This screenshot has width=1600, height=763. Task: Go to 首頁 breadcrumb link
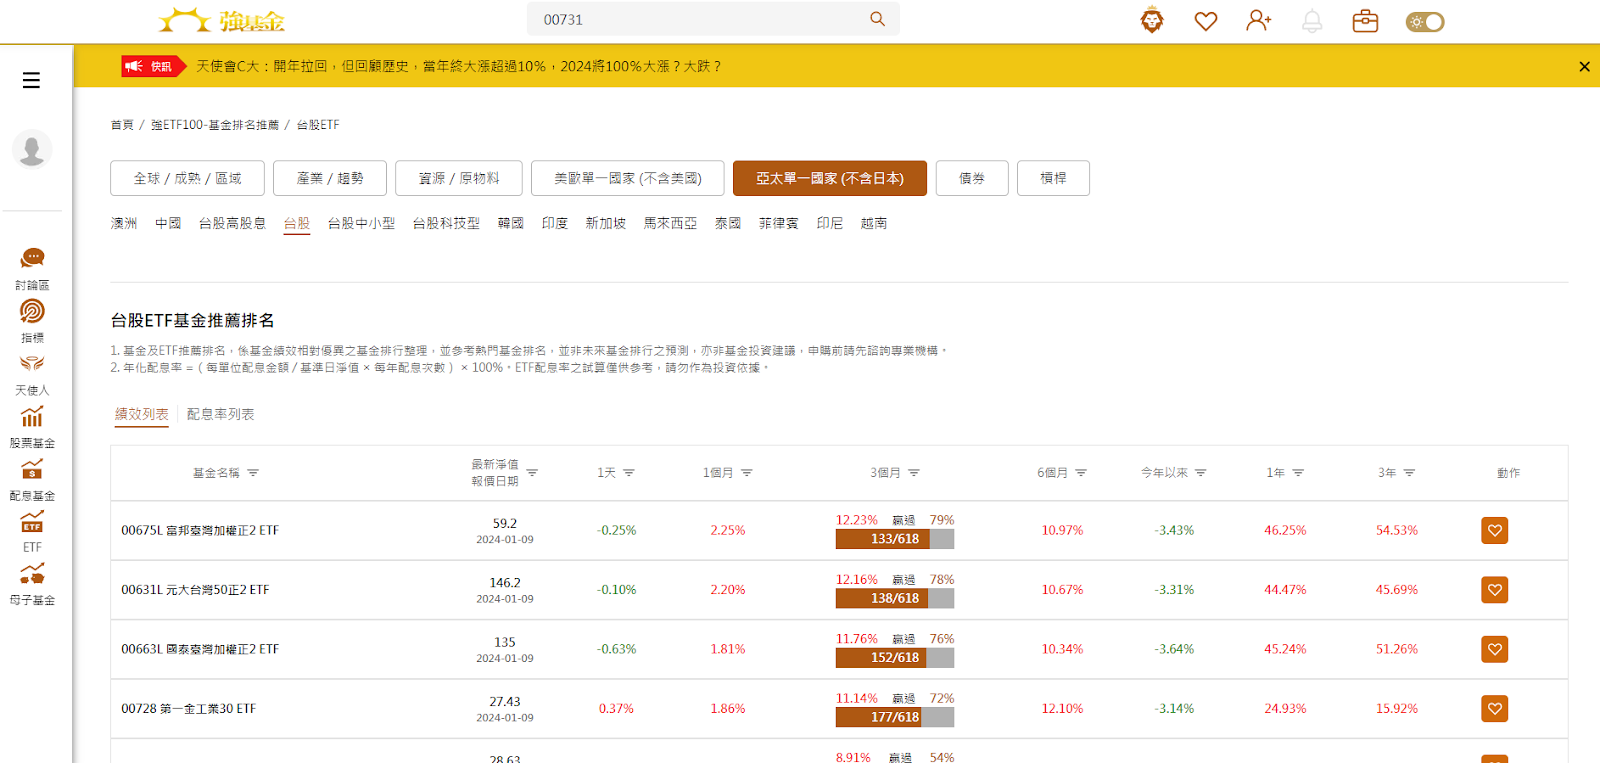pos(122,125)
